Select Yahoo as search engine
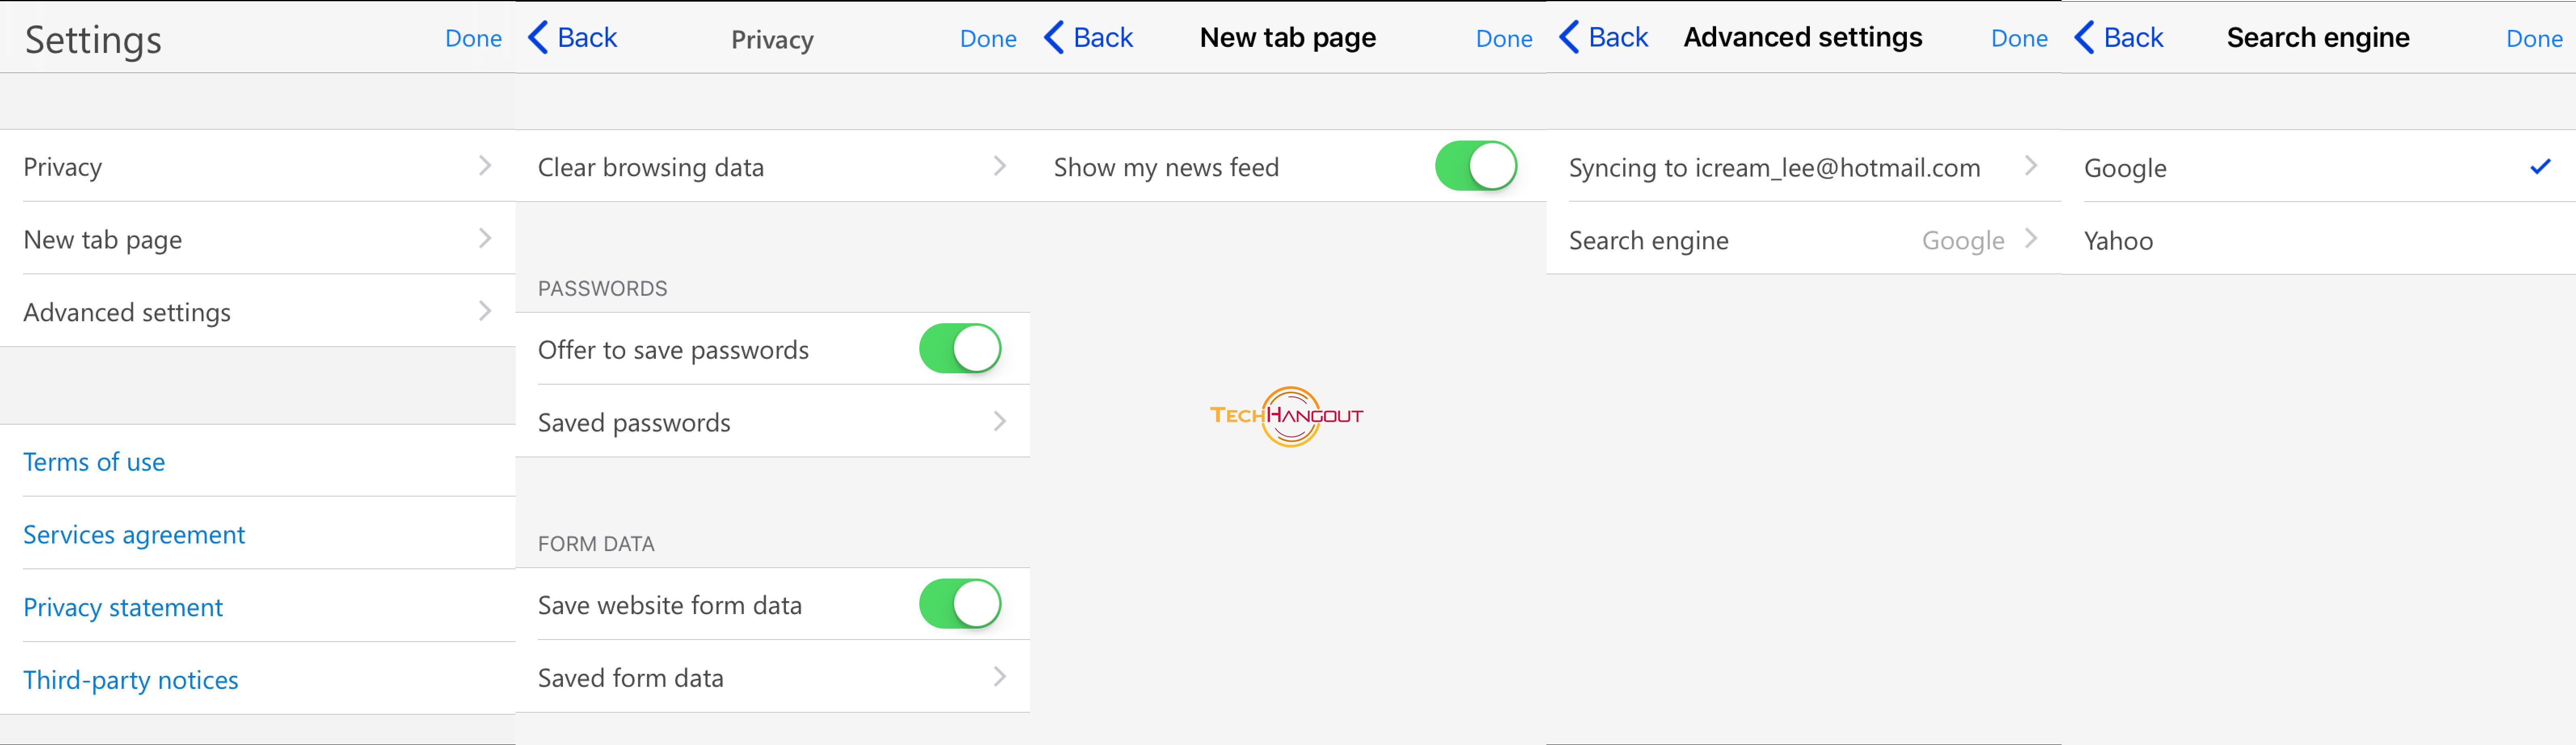Image resolution: width=2576 pixels, height=745 pixels. point(2318,240)
